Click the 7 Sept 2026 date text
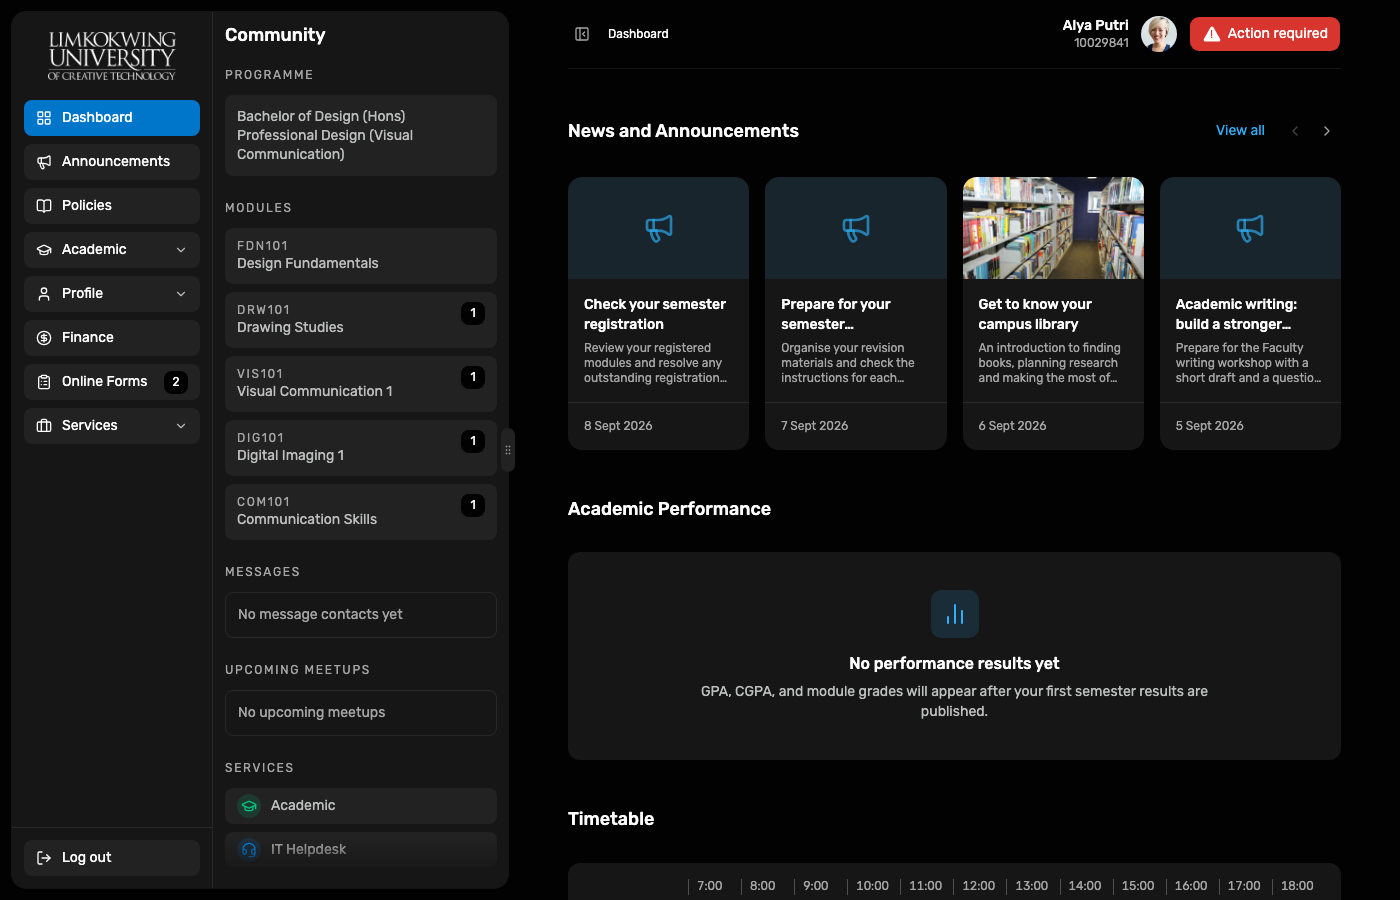1400x900 pixels. click(815, 426)
